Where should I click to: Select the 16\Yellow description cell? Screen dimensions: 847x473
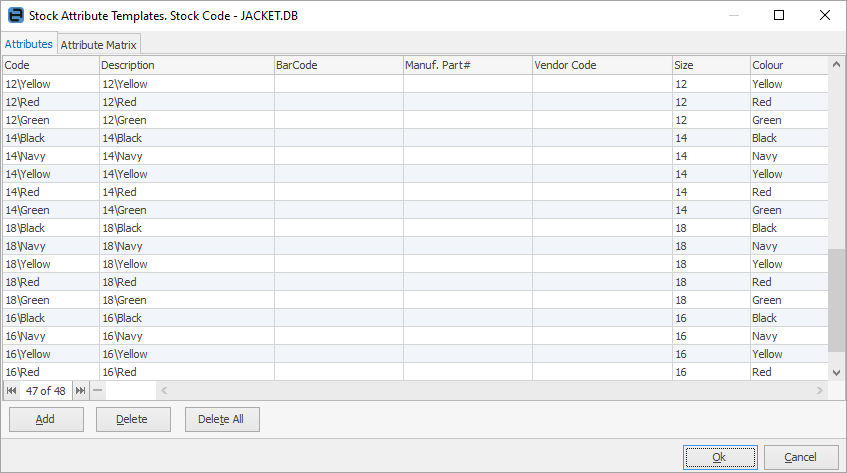click(x=187, y=354)
